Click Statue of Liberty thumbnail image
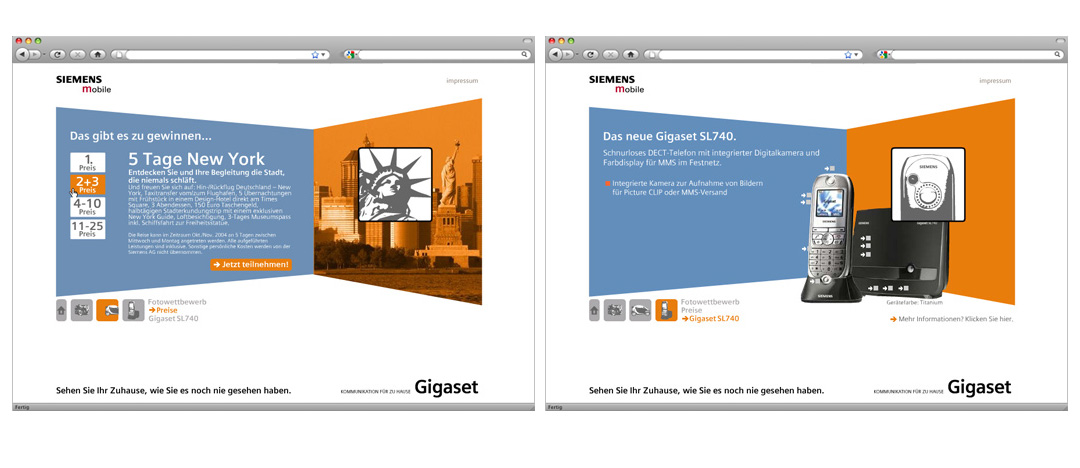 395,185
